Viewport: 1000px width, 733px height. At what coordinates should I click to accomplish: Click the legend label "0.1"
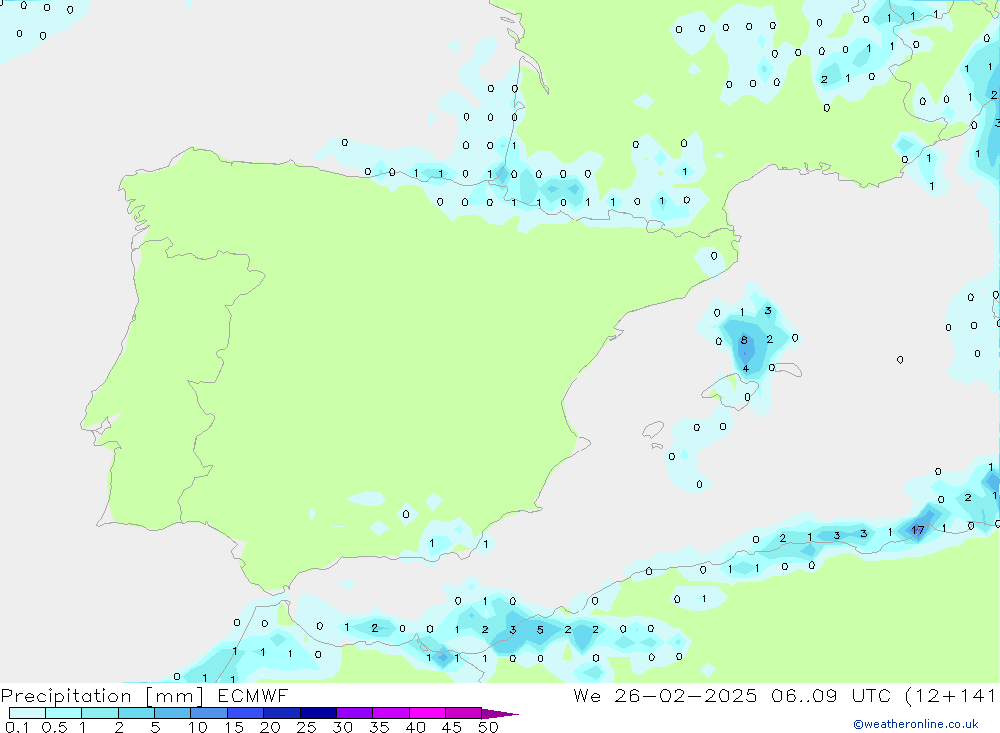pyautogui.click(x=17, y=727)
